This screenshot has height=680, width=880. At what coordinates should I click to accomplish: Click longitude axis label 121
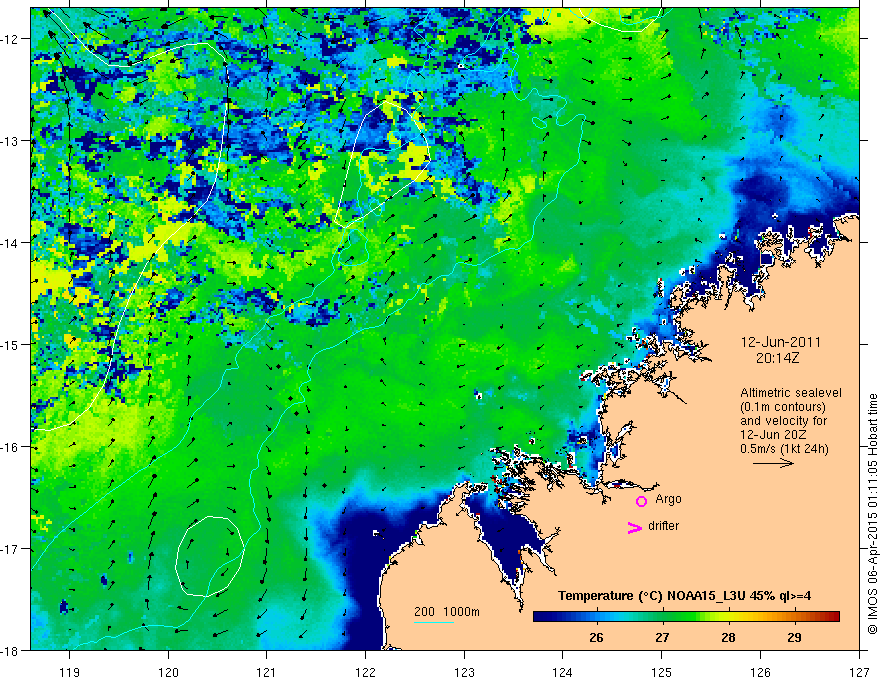[267, 672]
